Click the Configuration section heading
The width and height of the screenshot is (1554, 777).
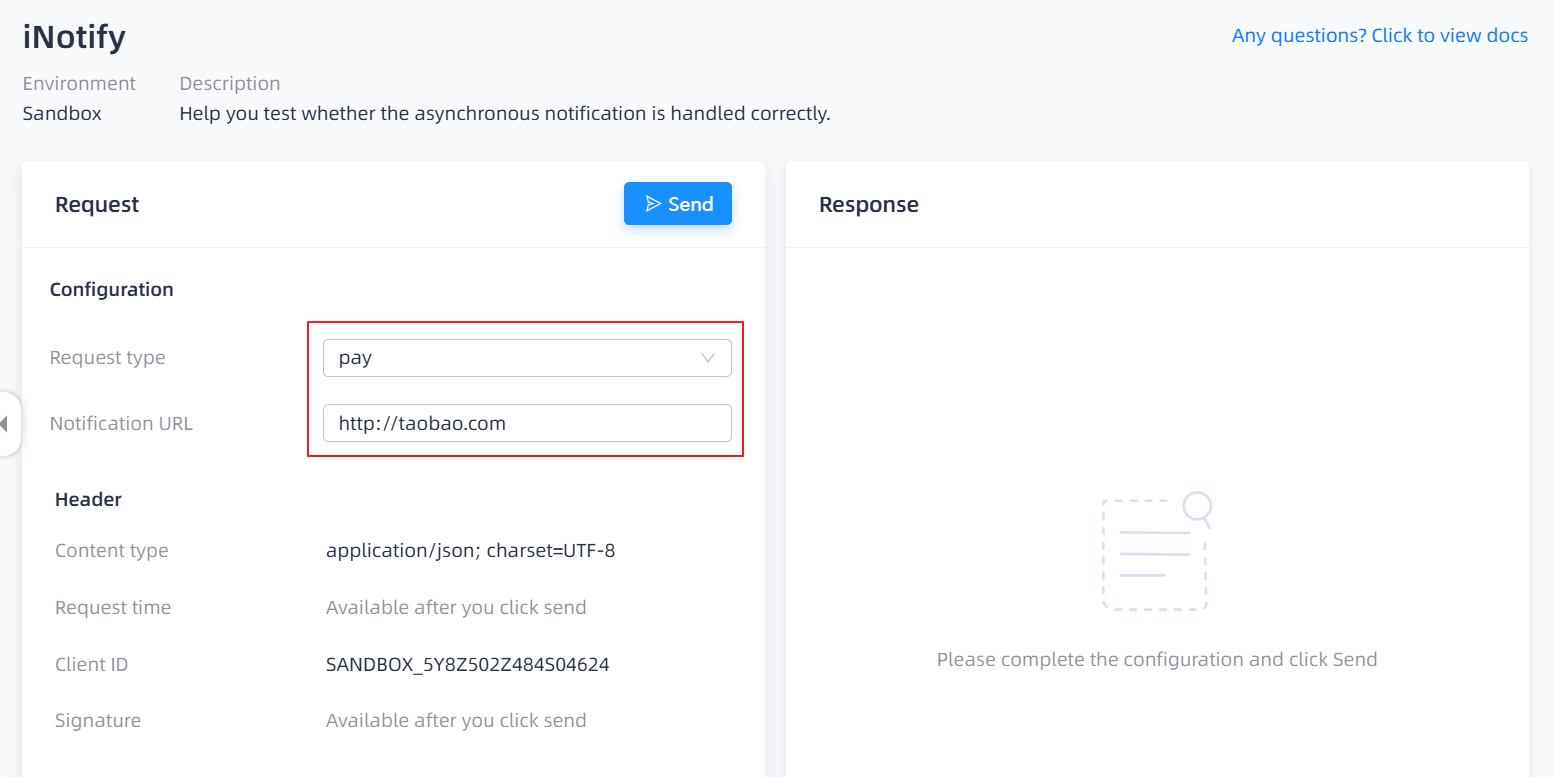tap(111, 289)
